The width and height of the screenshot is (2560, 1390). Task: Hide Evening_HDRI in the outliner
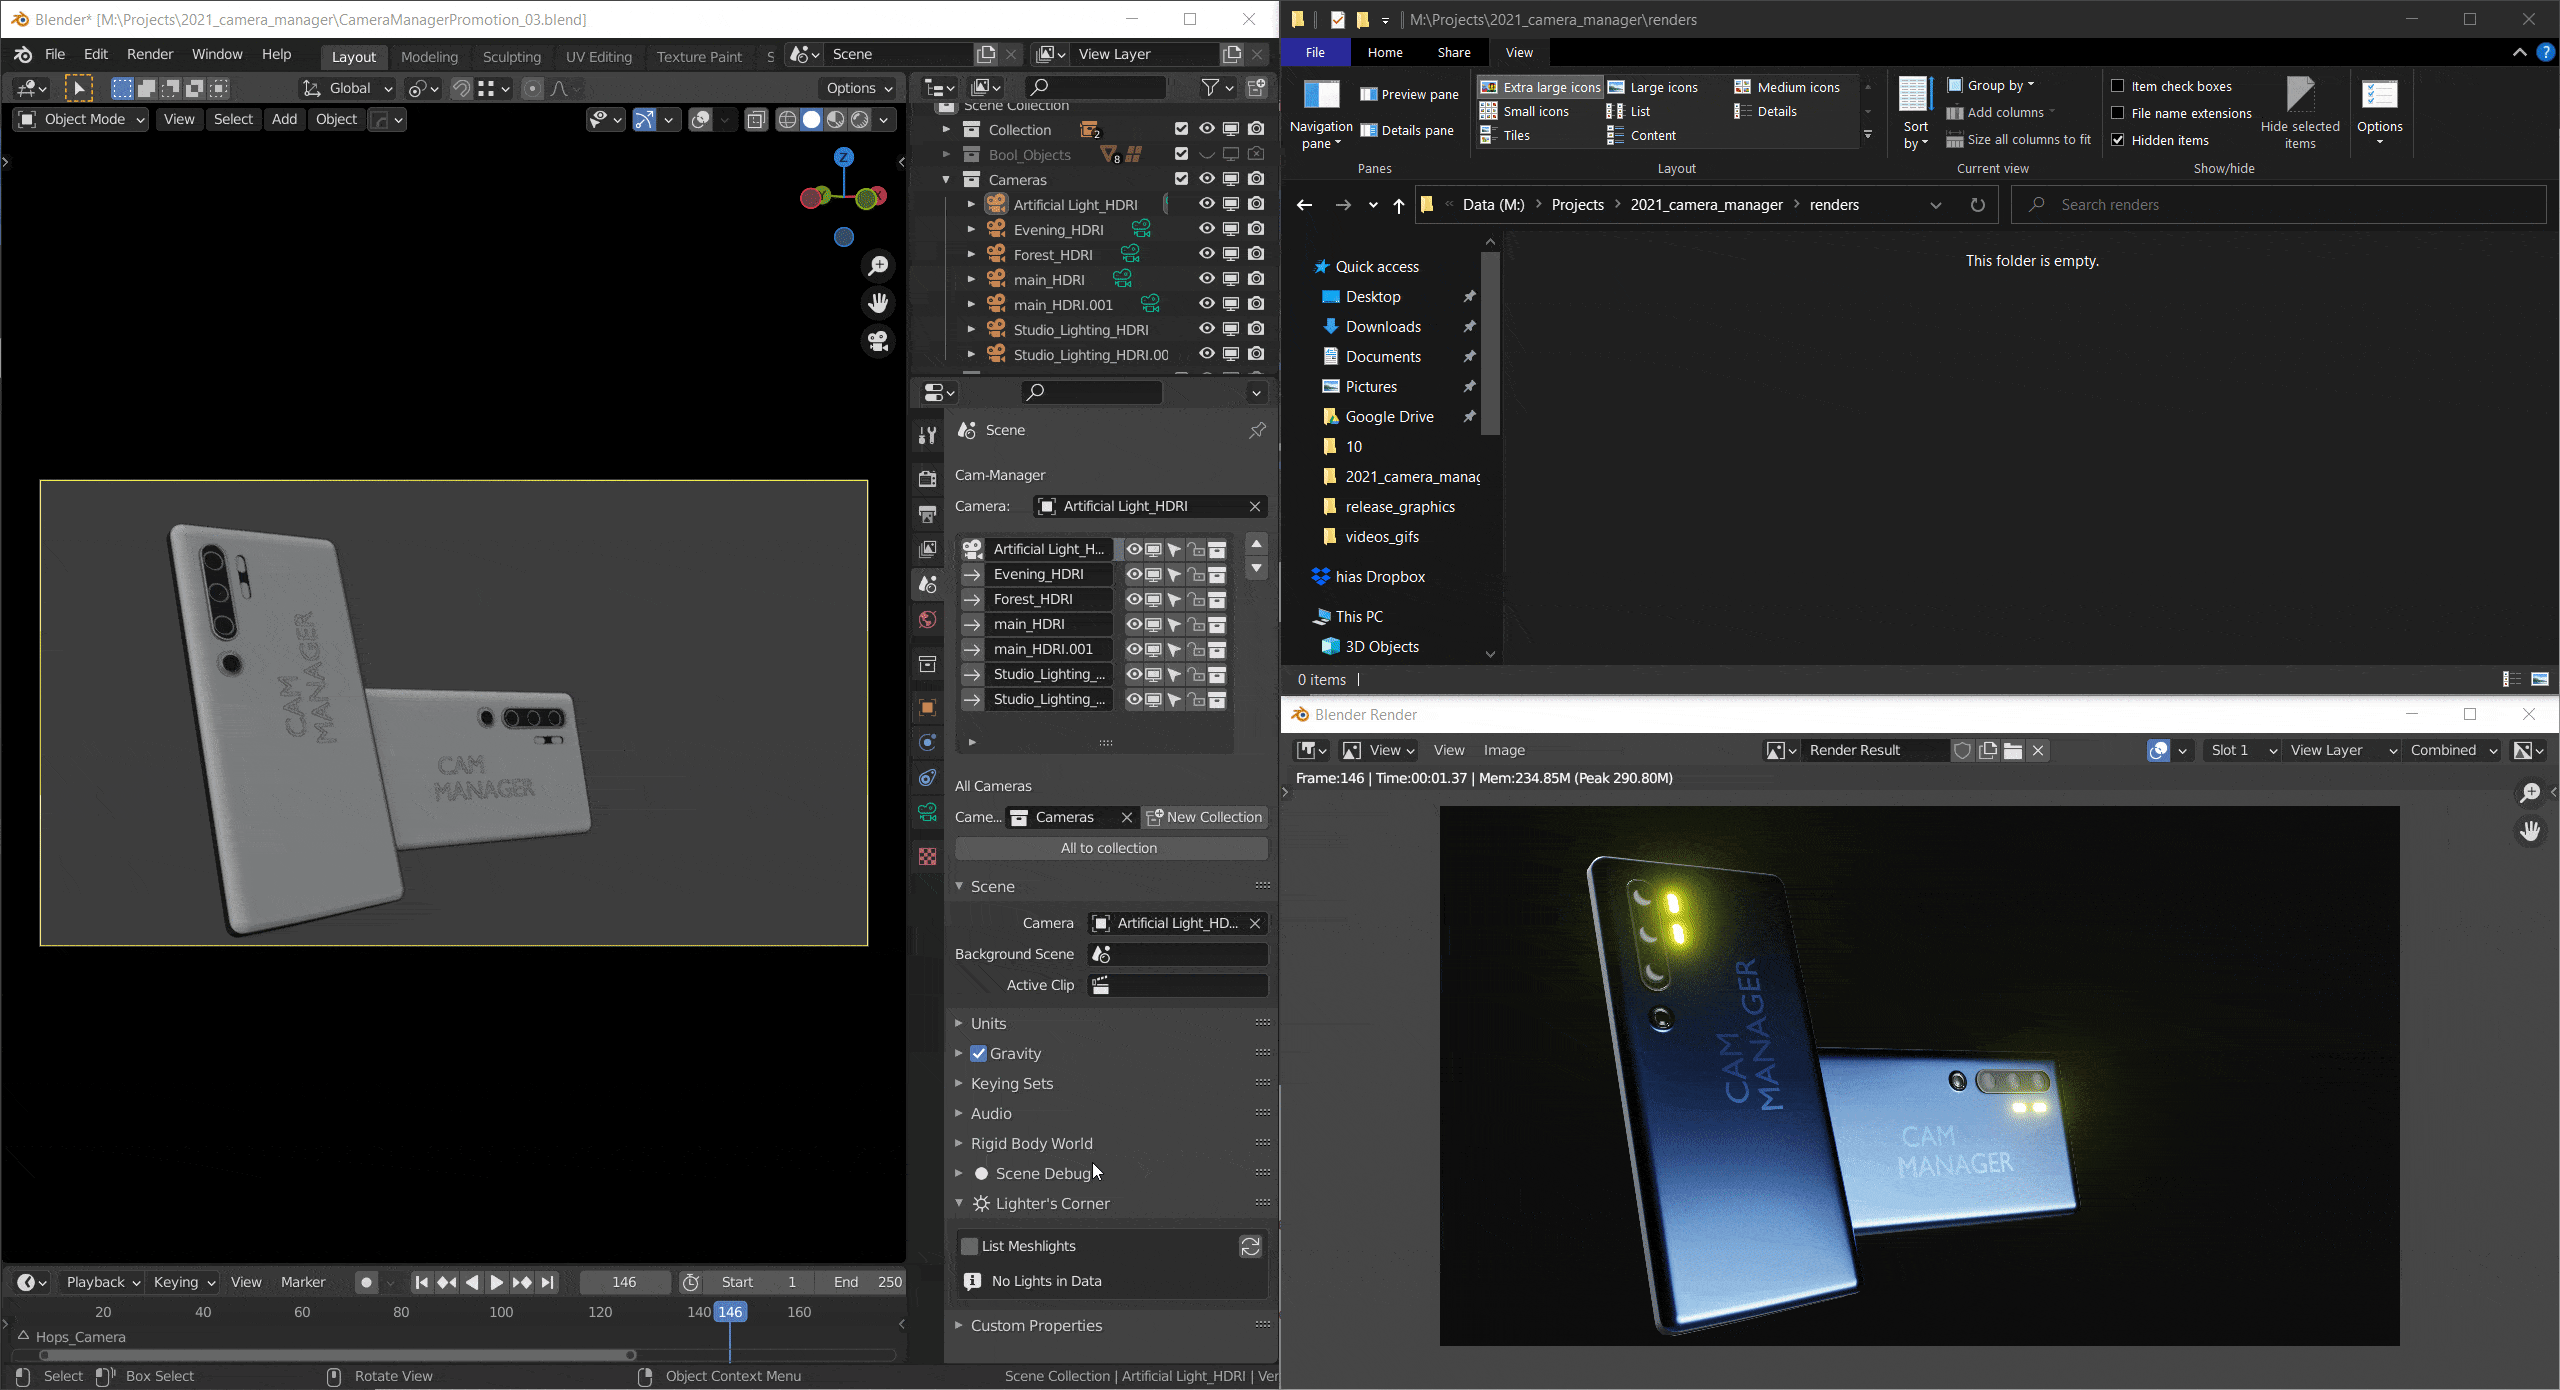click(1207, 229)
